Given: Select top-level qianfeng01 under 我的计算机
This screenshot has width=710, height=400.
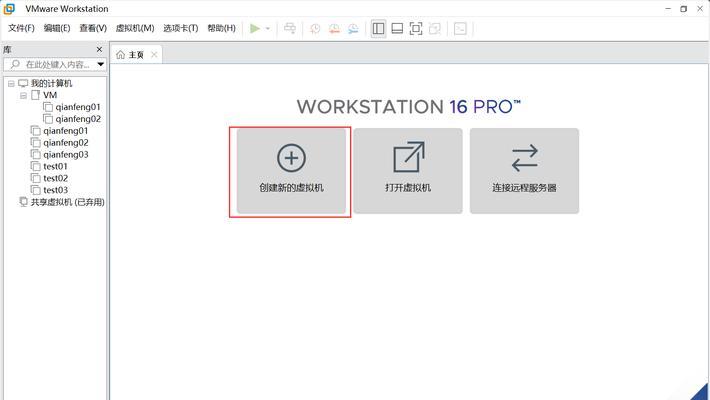Looking at the screenshot, I should pyautogui.click(x=66, y=130).
